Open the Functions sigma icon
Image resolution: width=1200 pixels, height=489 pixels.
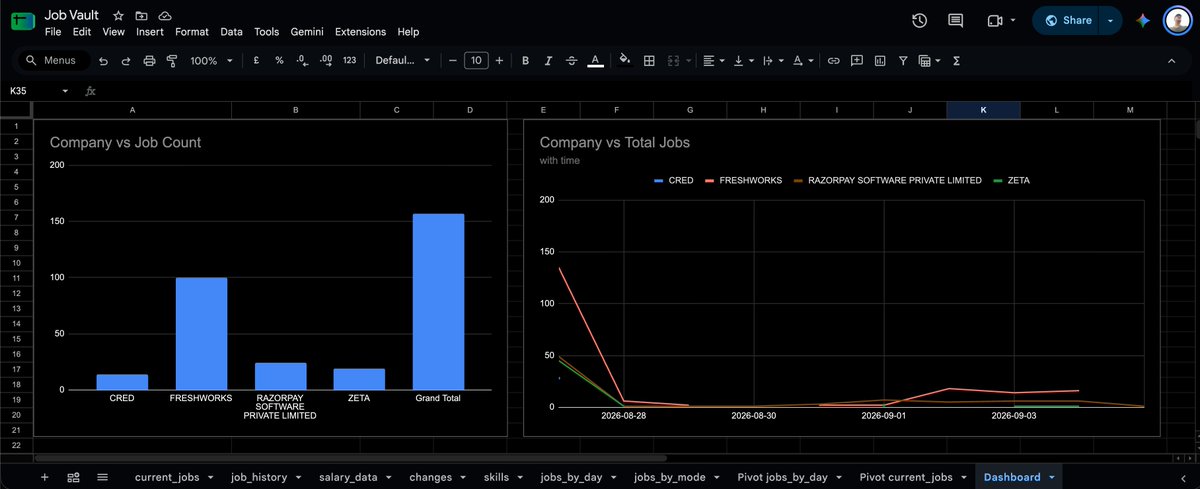957,61
